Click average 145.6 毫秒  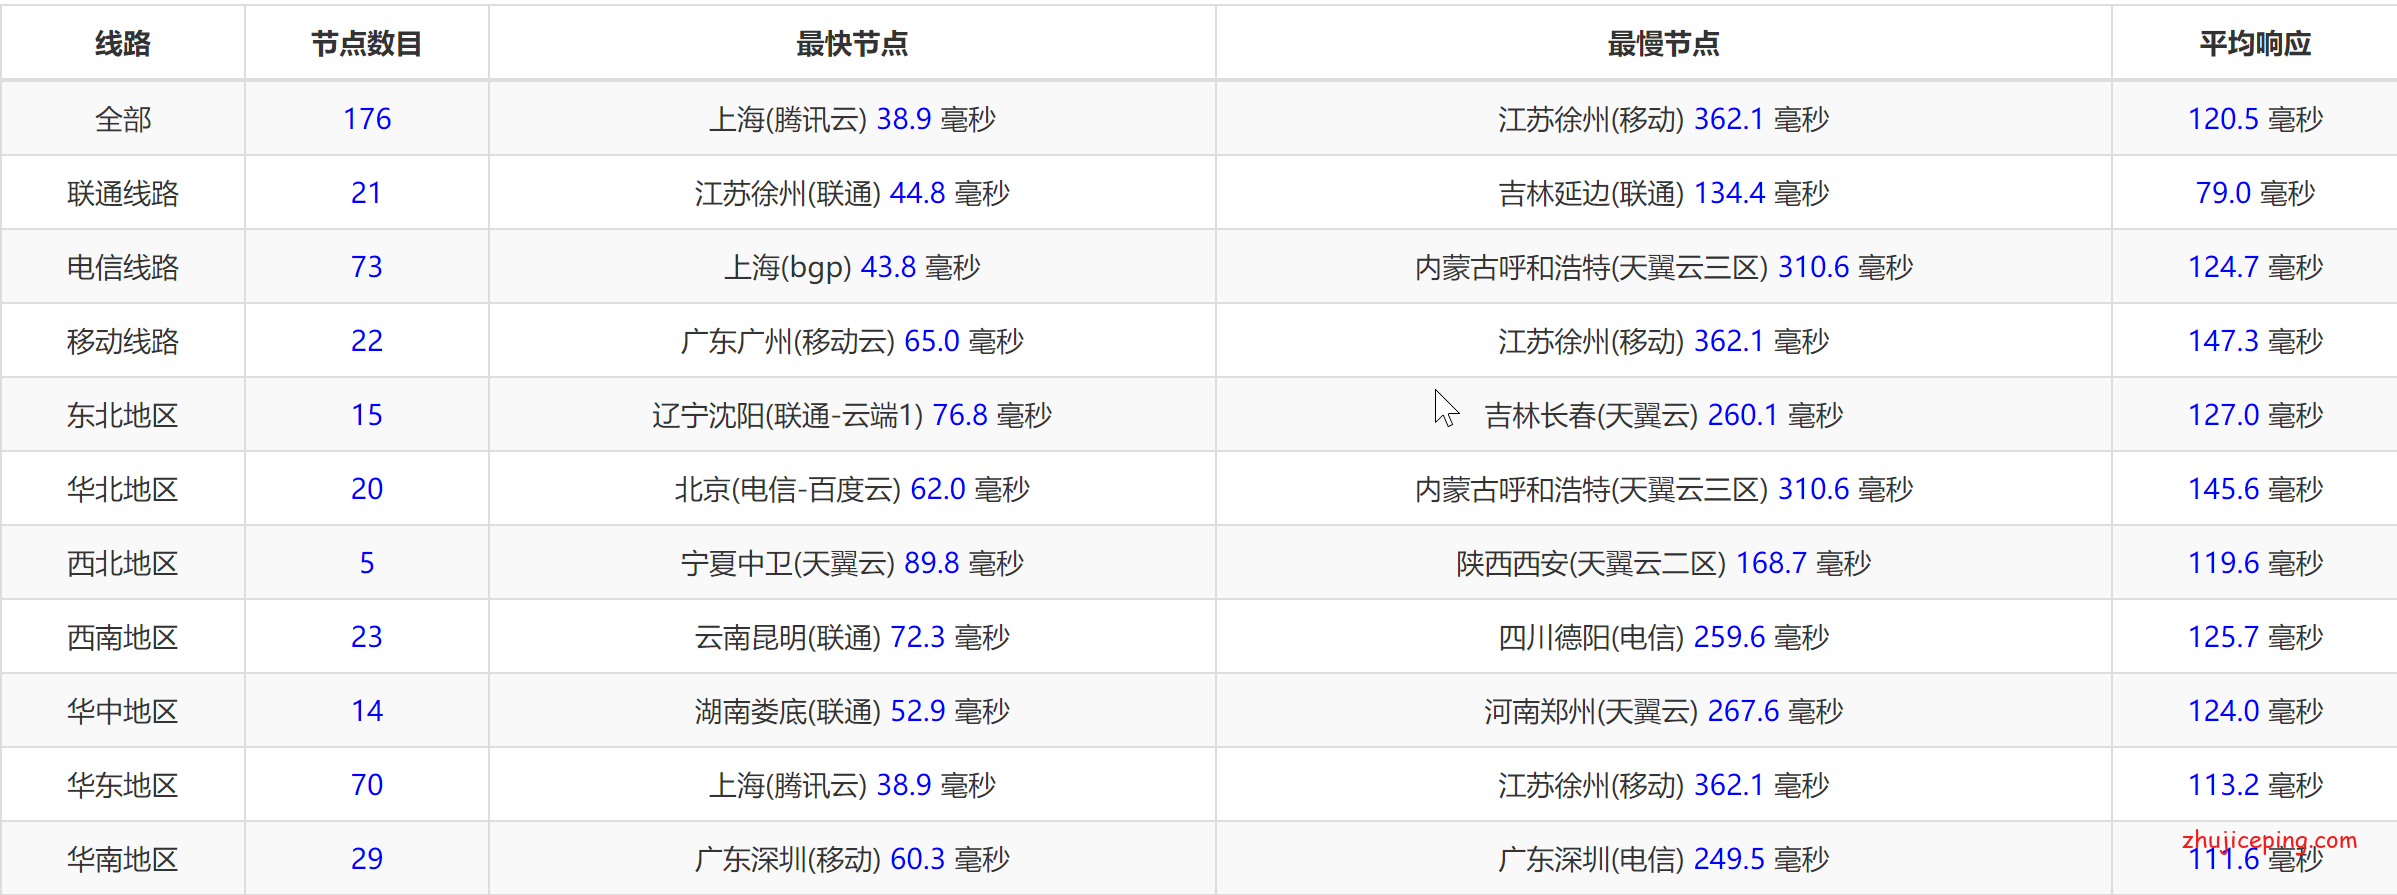(x=2255, y=489)
